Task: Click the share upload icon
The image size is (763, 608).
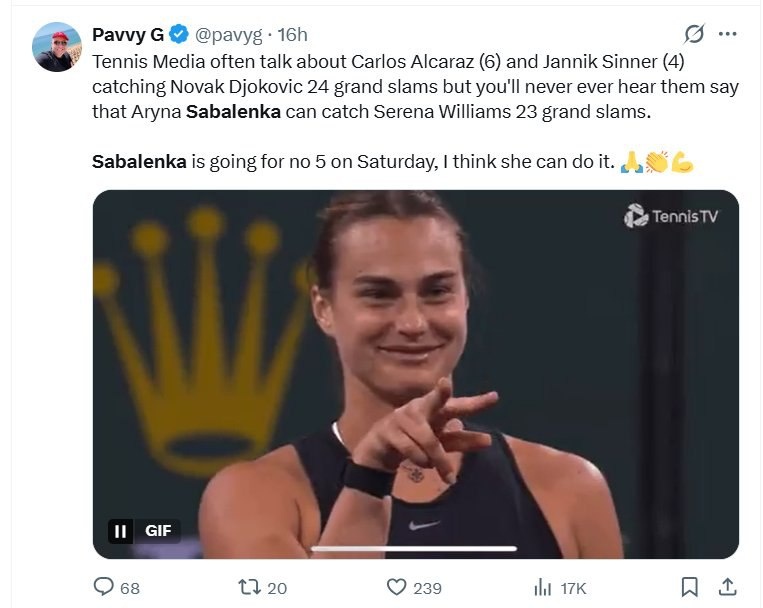Action: (728, 587)
